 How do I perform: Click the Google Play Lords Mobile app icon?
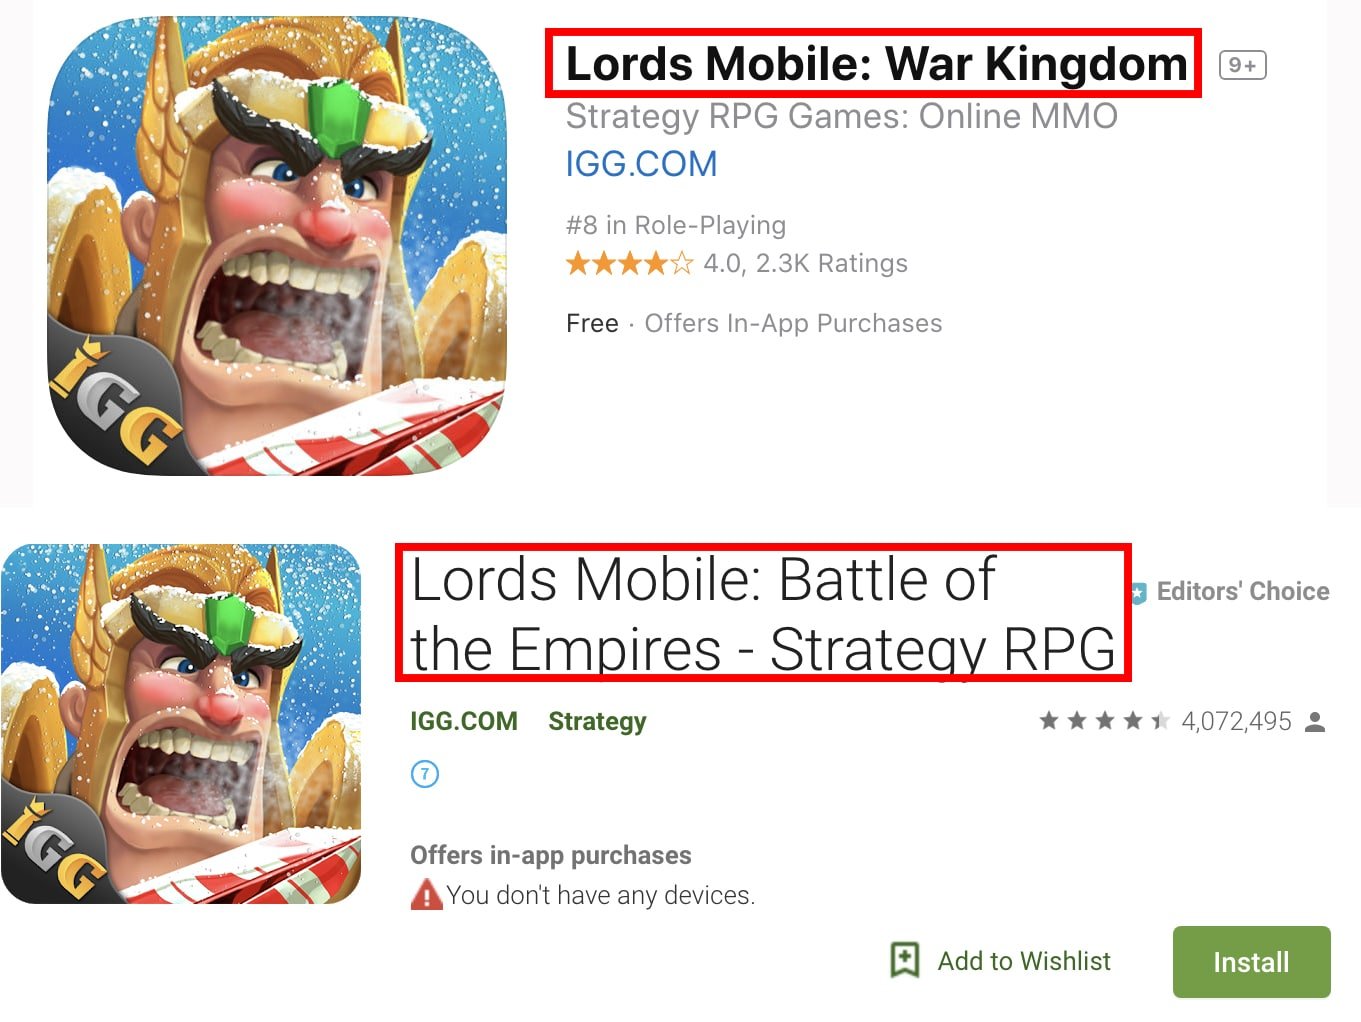(x=181, y=723)
